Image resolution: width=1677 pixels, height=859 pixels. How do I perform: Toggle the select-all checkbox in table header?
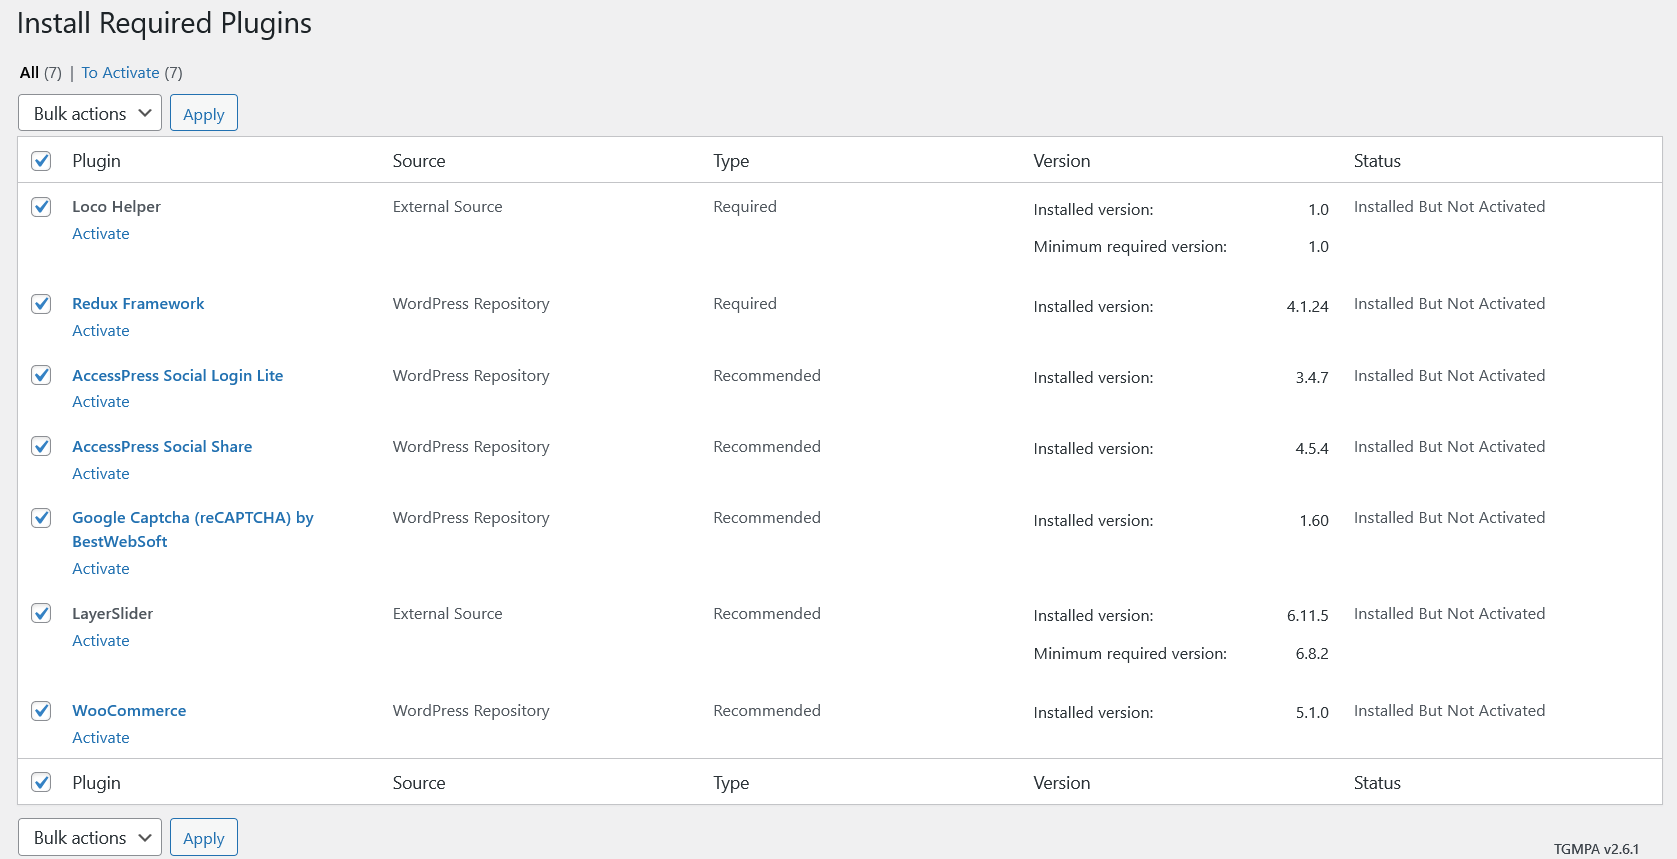click(41, 160)
